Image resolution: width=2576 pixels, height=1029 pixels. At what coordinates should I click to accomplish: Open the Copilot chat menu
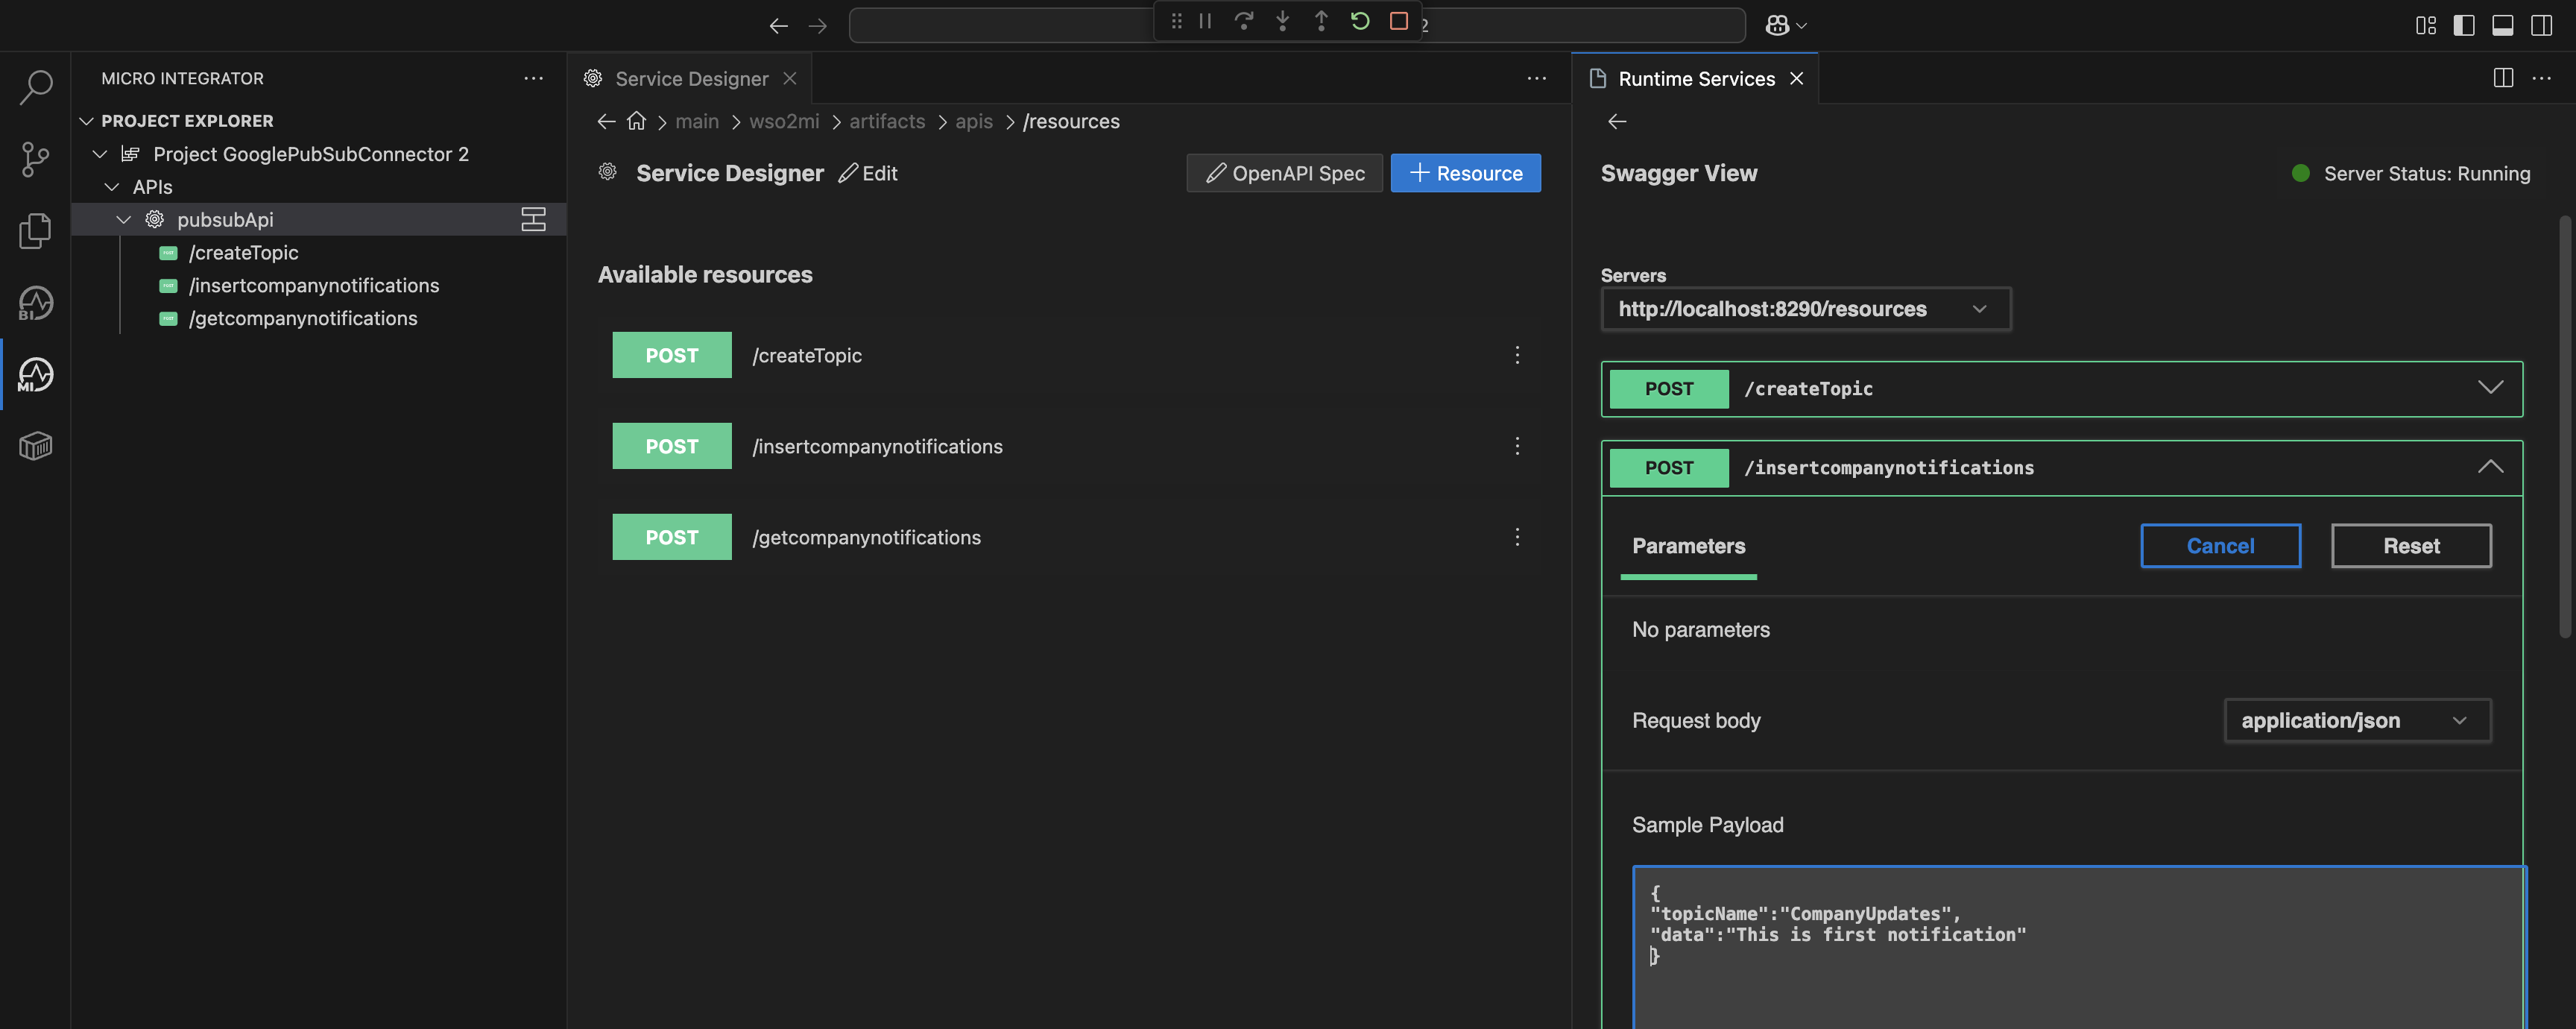[1786, 26]
